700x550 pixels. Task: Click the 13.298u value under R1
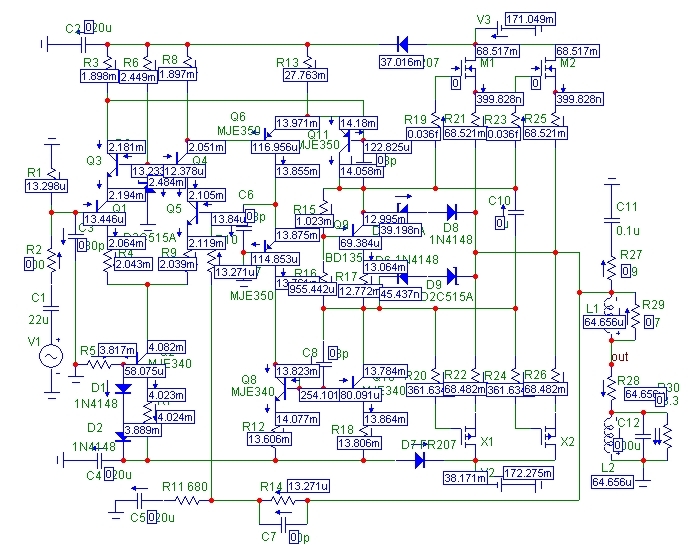pos(46,186)
